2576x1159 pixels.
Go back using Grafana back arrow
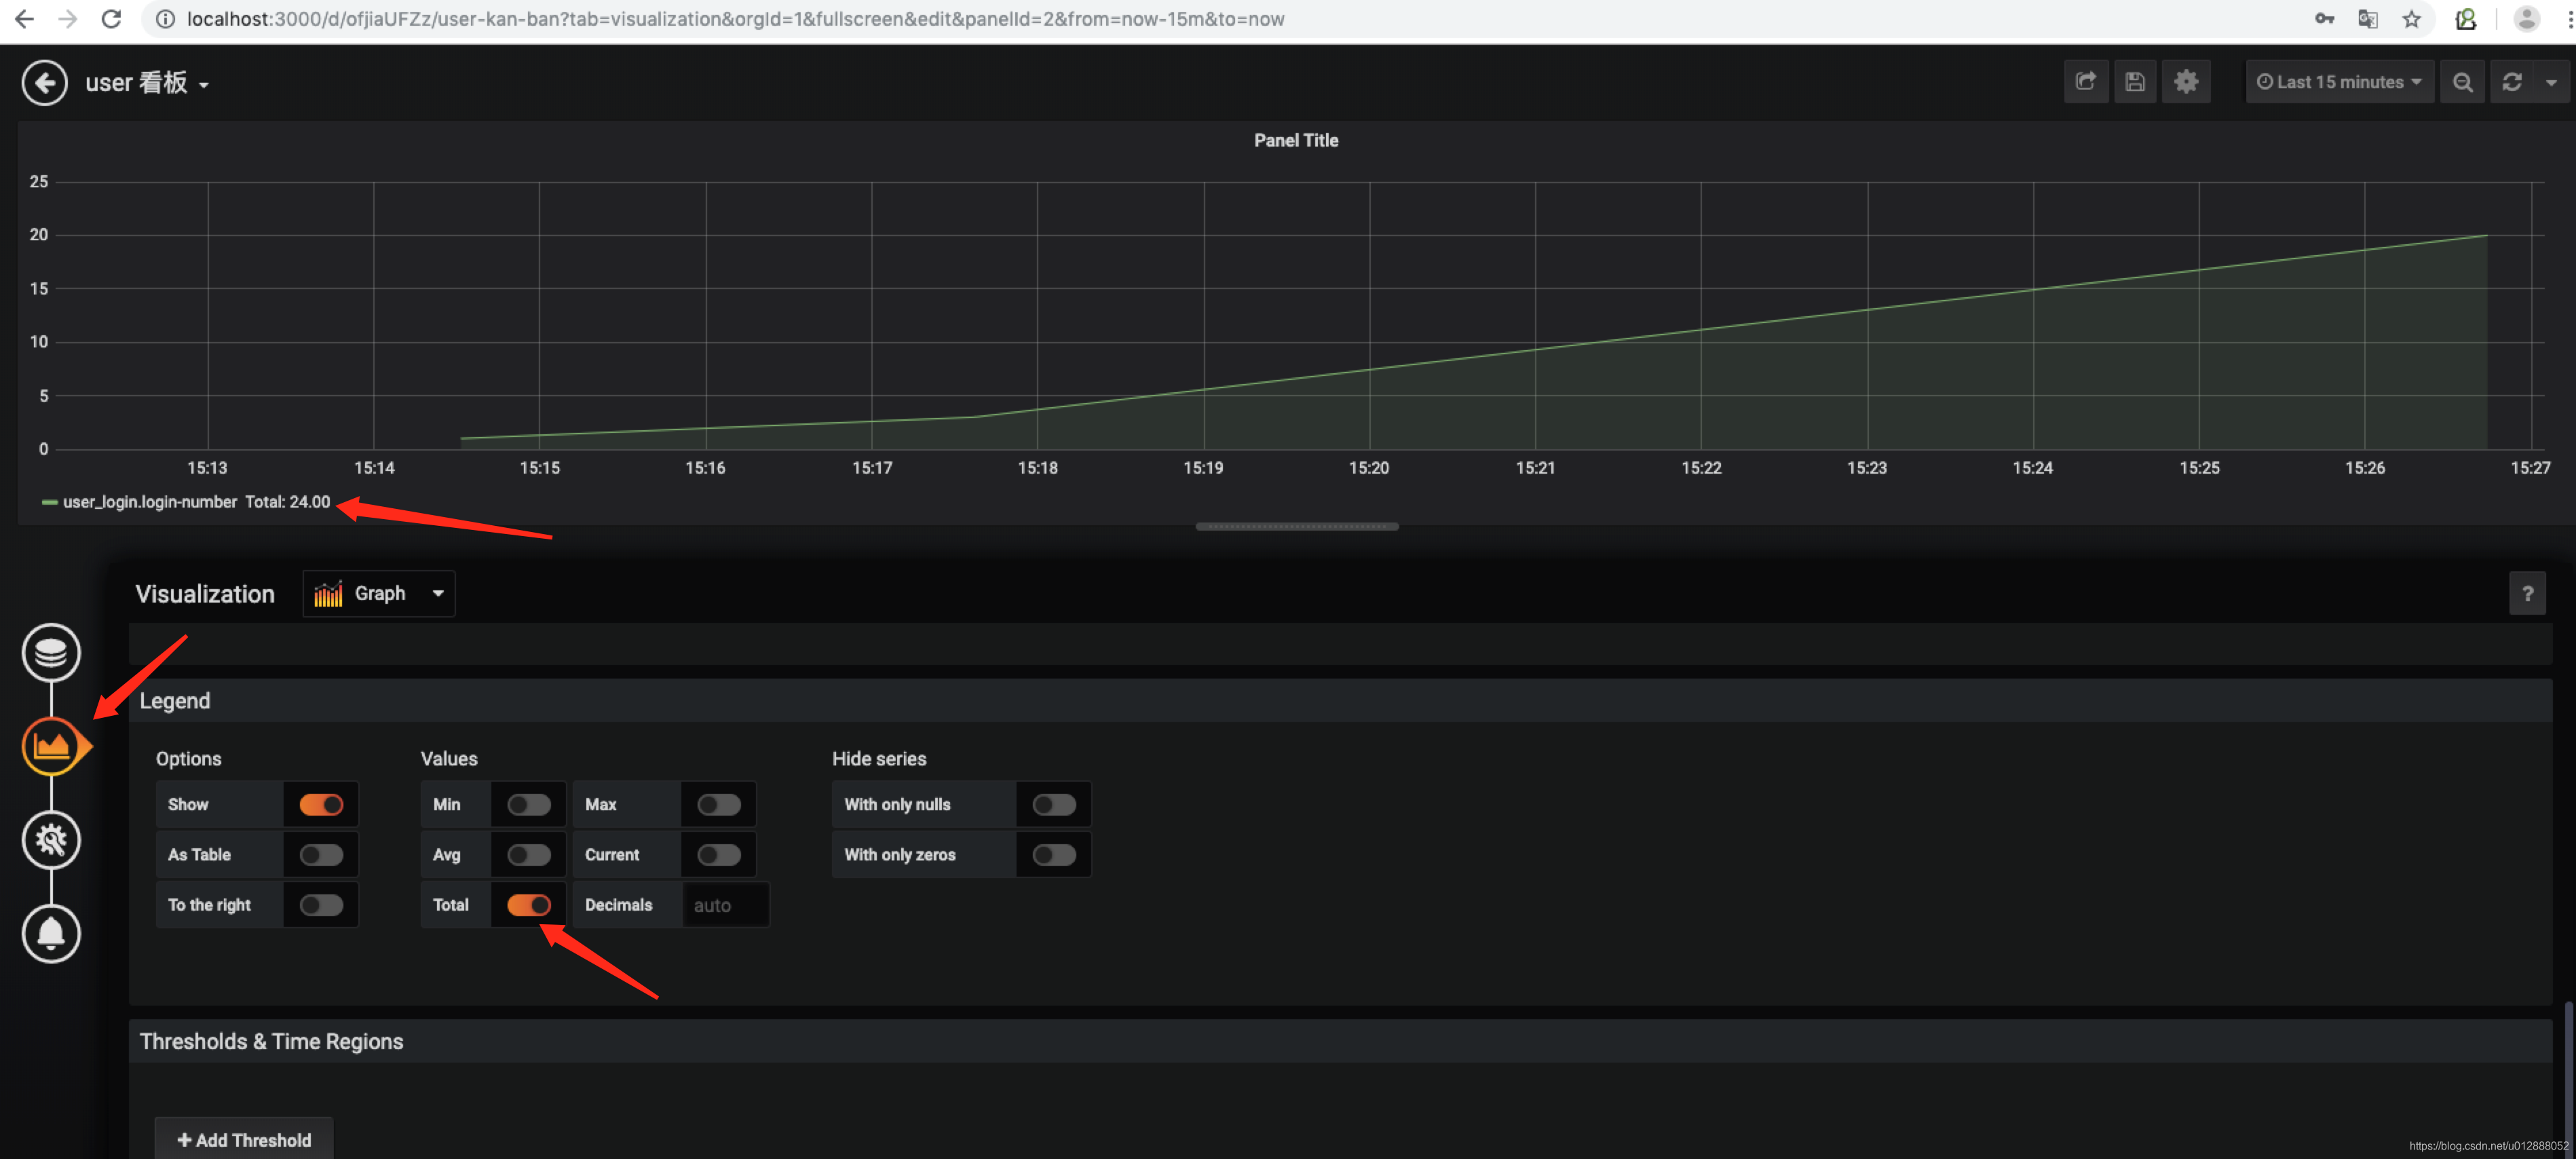click(x=44, y=82)
